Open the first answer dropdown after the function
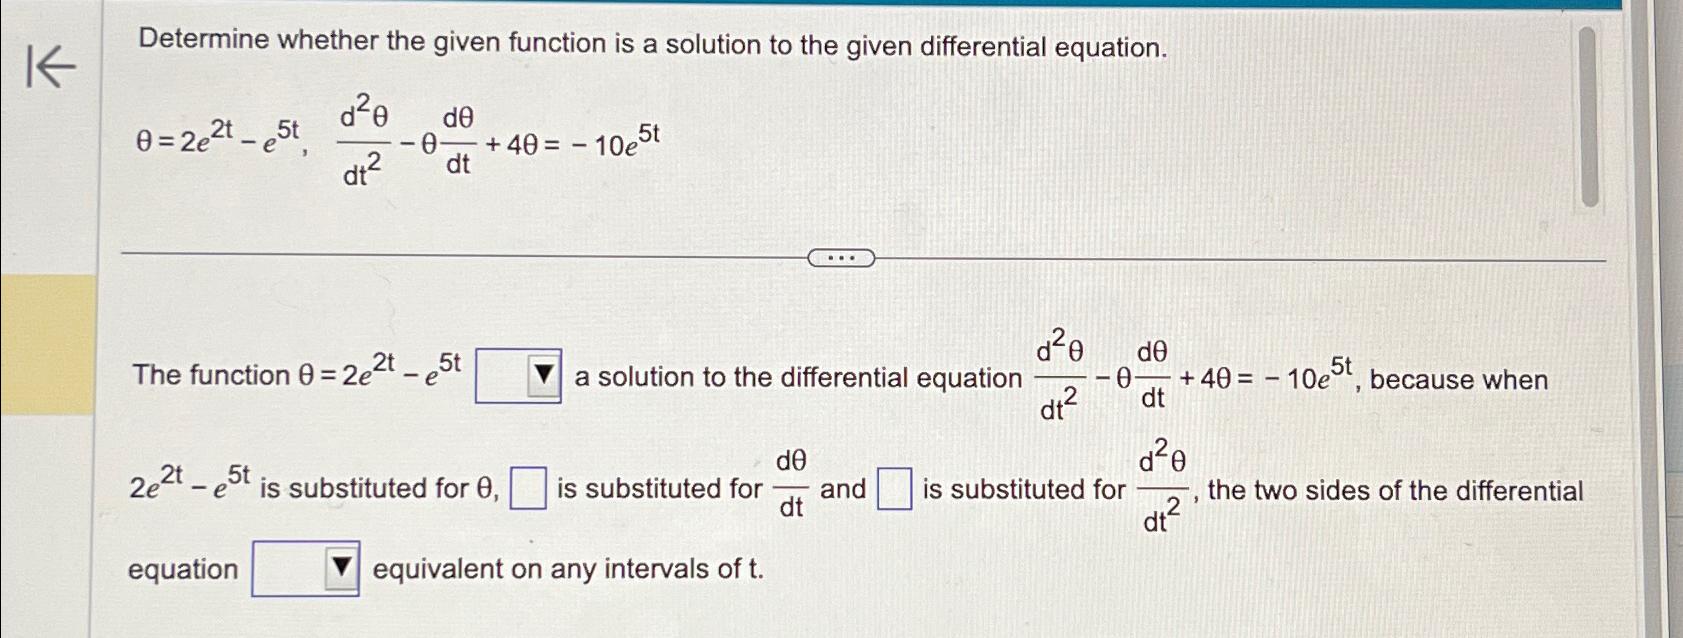Image resolution: width=1683 pixels, height=638 pixels. coord(519,376)
